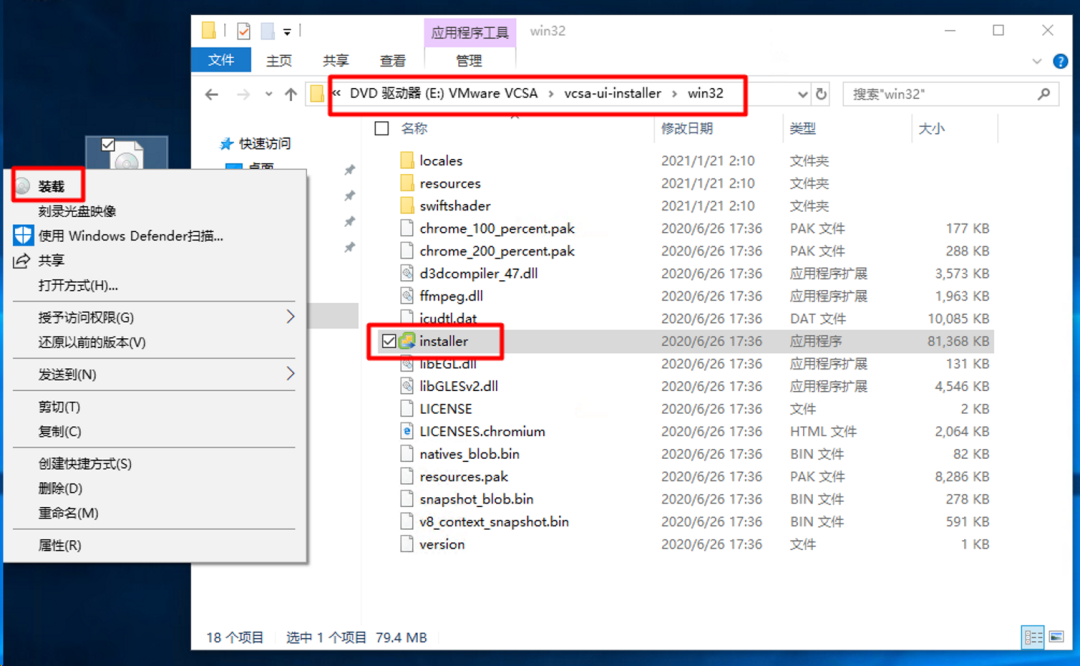Image resolution: width=1080 pixels, height=666 pixels.
Task: Click the Forward navigation arrow
Action: [243, 94]
